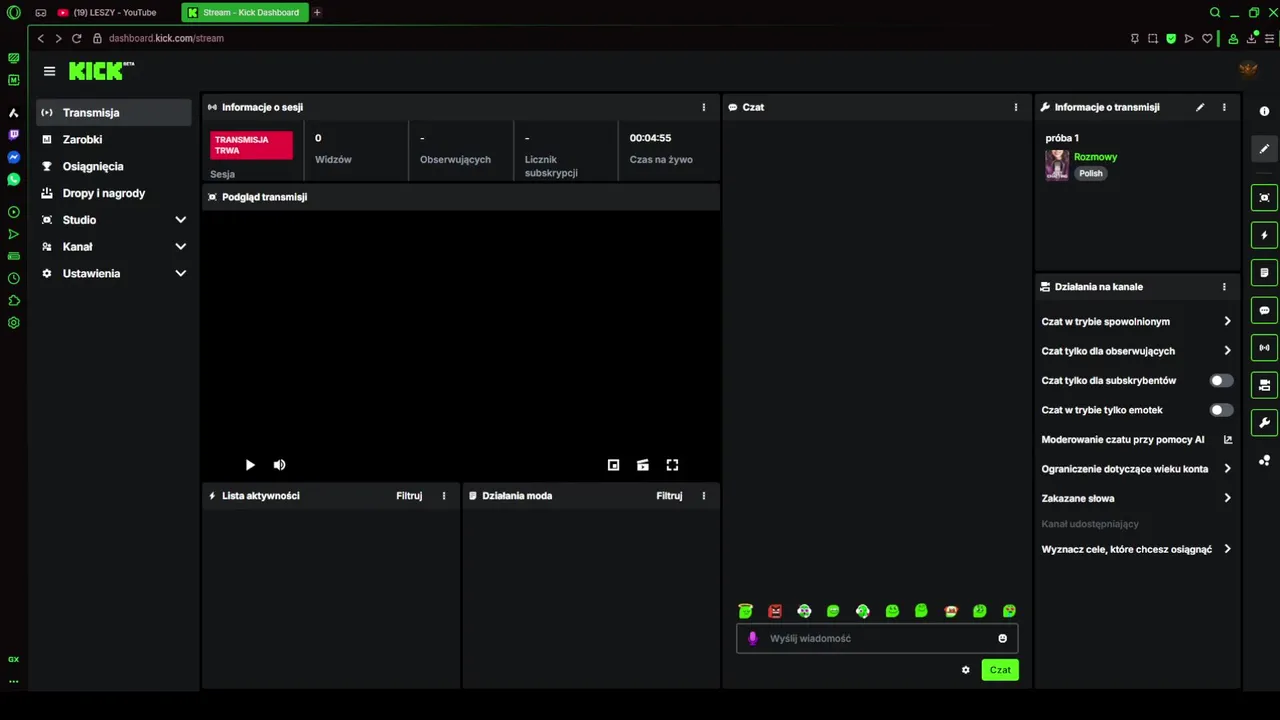Viewport: 1280px width, 720px height.
Task: Click the info icon in right widget bar
Action: [x=1264, y=112]
